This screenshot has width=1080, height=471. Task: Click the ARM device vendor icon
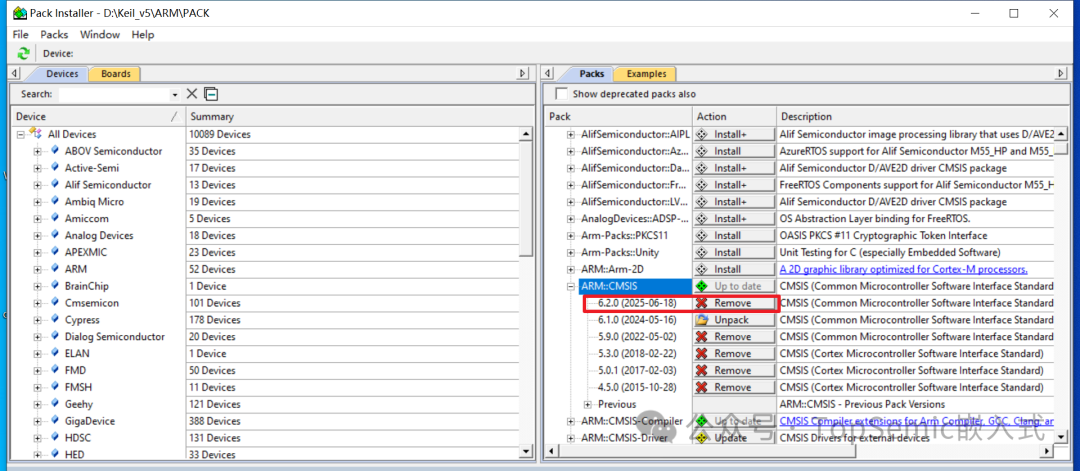pos(55,269)
